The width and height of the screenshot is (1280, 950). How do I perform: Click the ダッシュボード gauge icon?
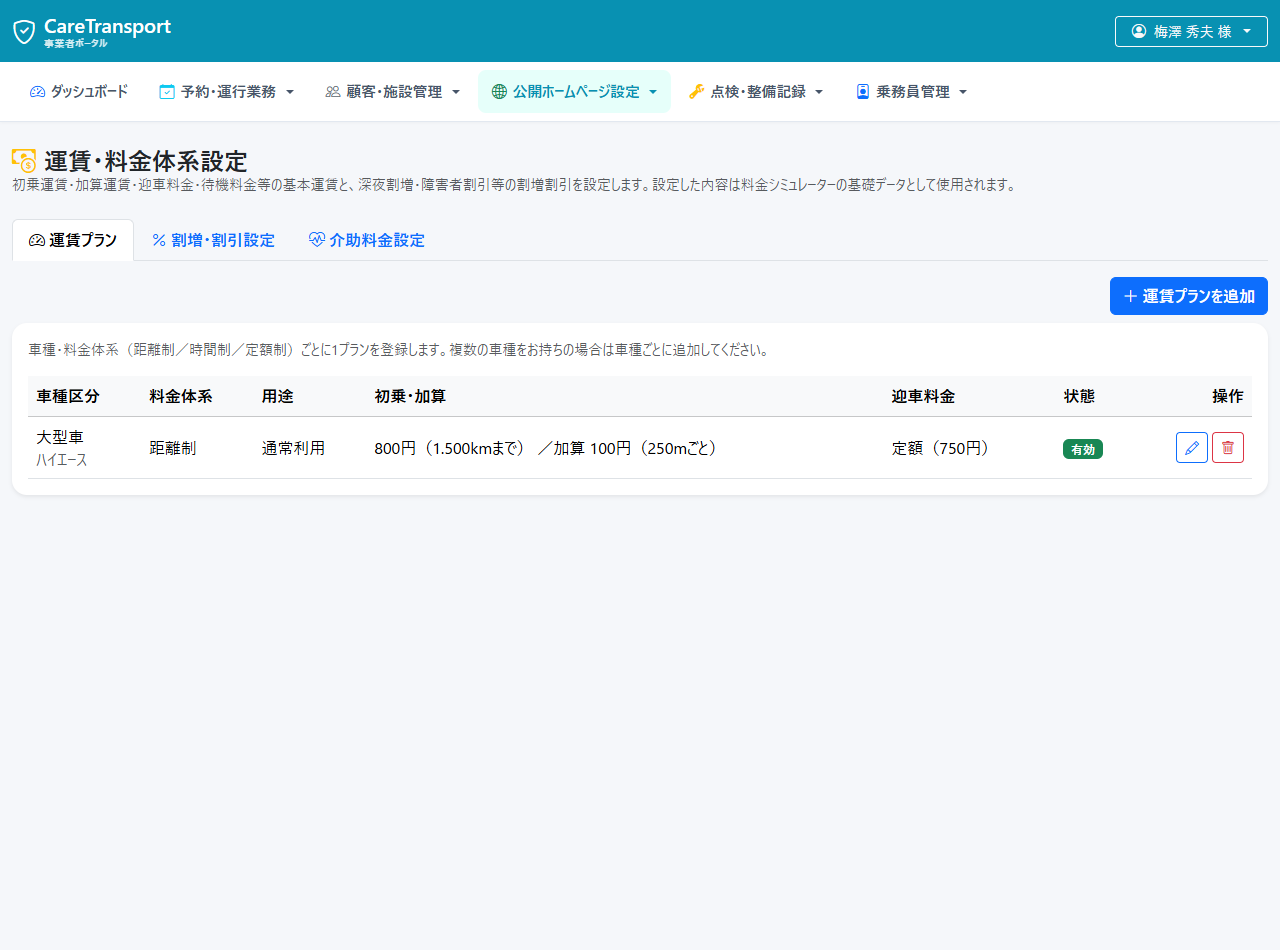38,92
